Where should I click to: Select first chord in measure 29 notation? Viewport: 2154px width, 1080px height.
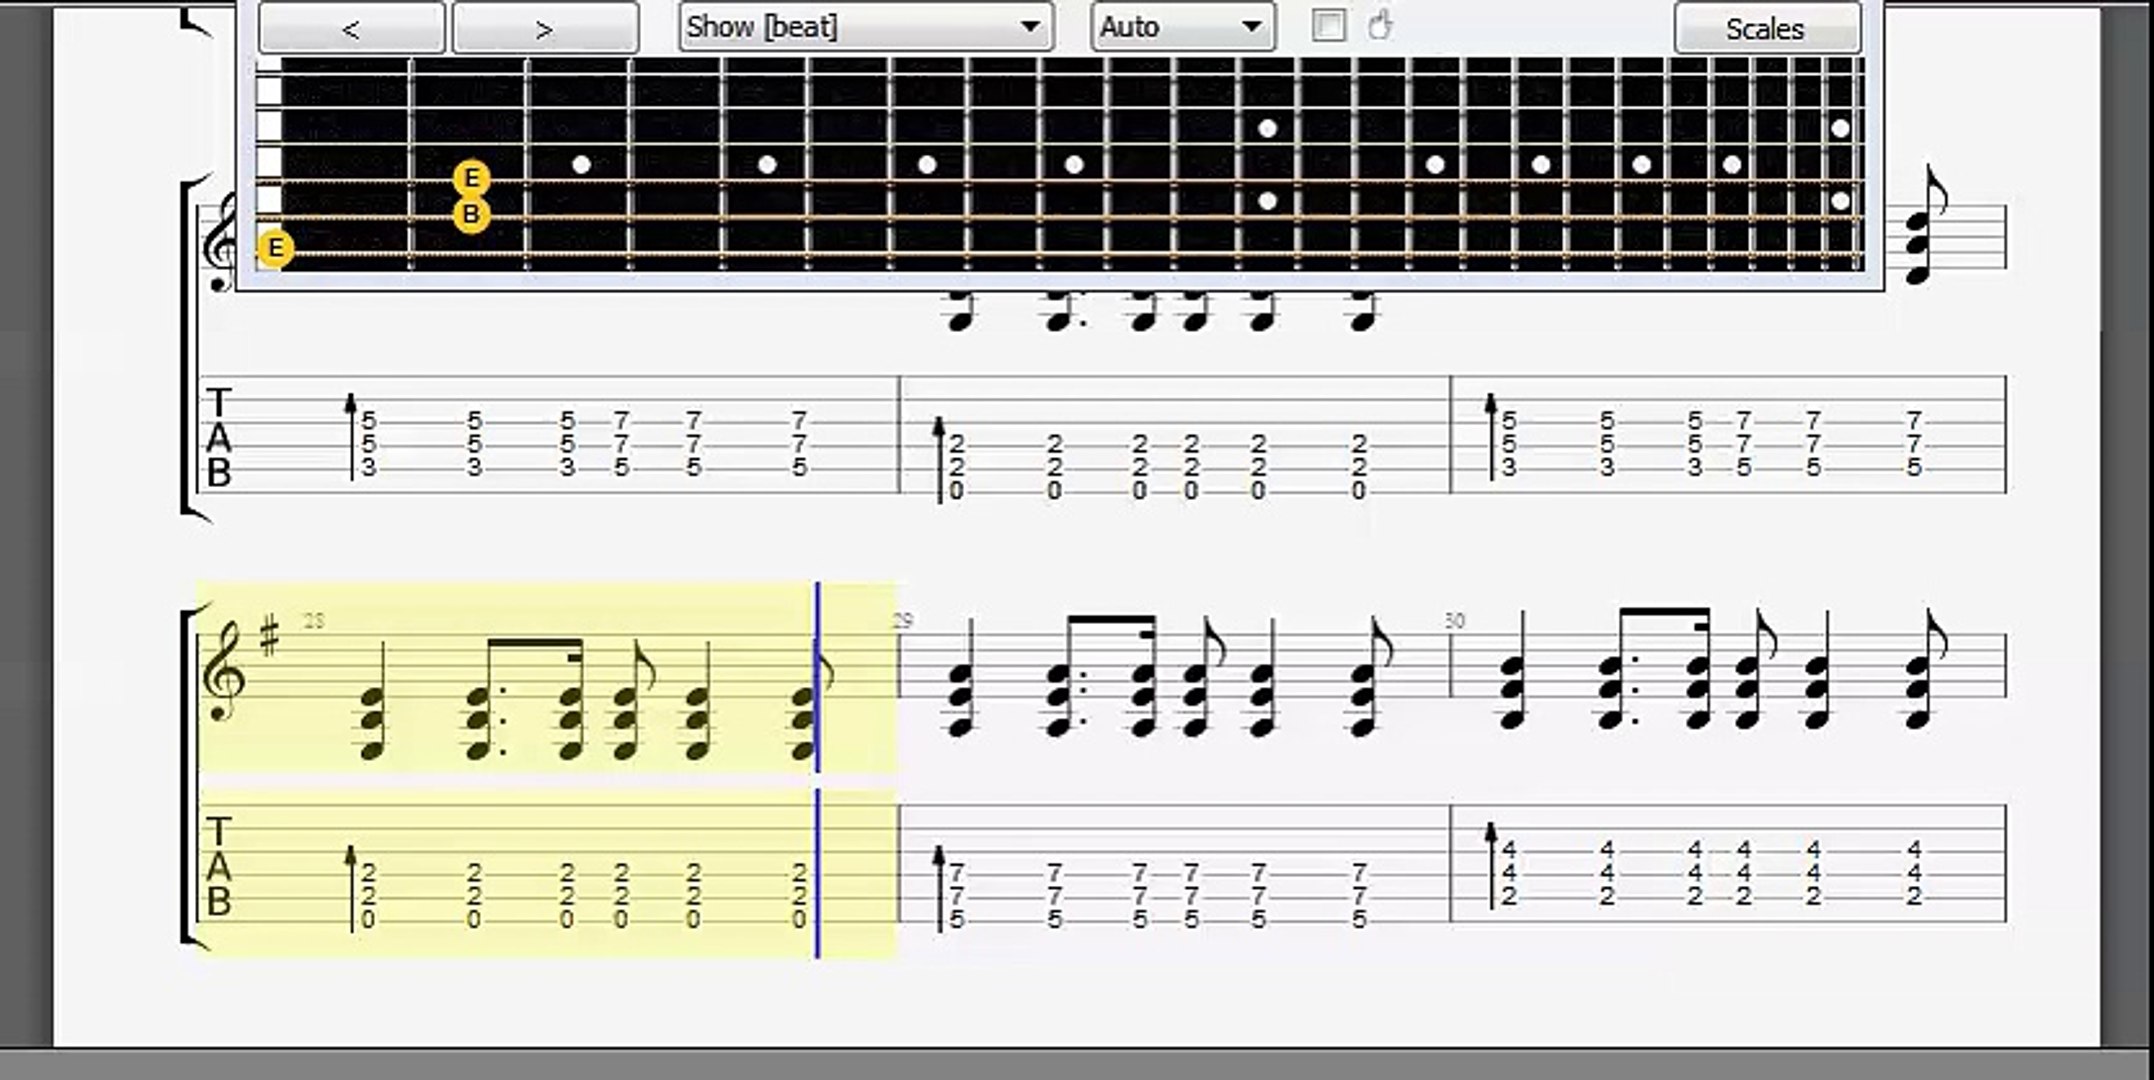(x=961, y=698)
